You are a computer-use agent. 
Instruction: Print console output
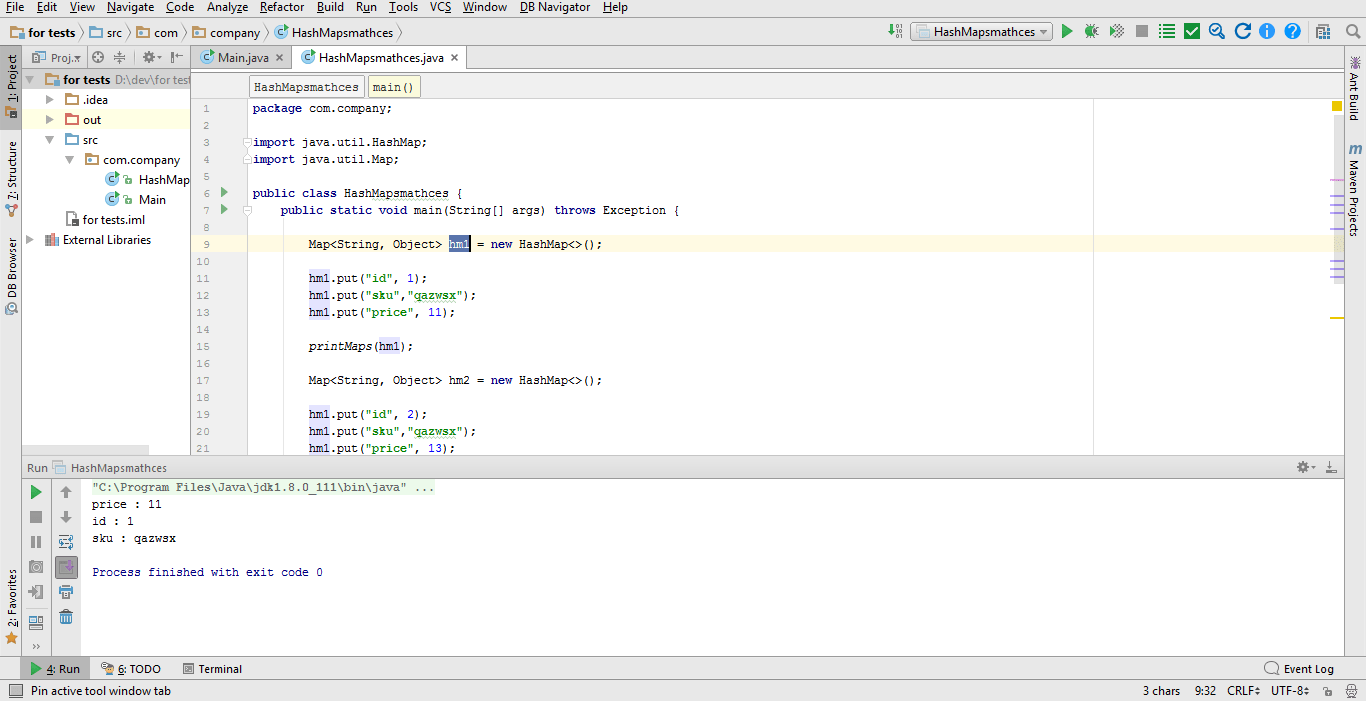click(66, 591)
